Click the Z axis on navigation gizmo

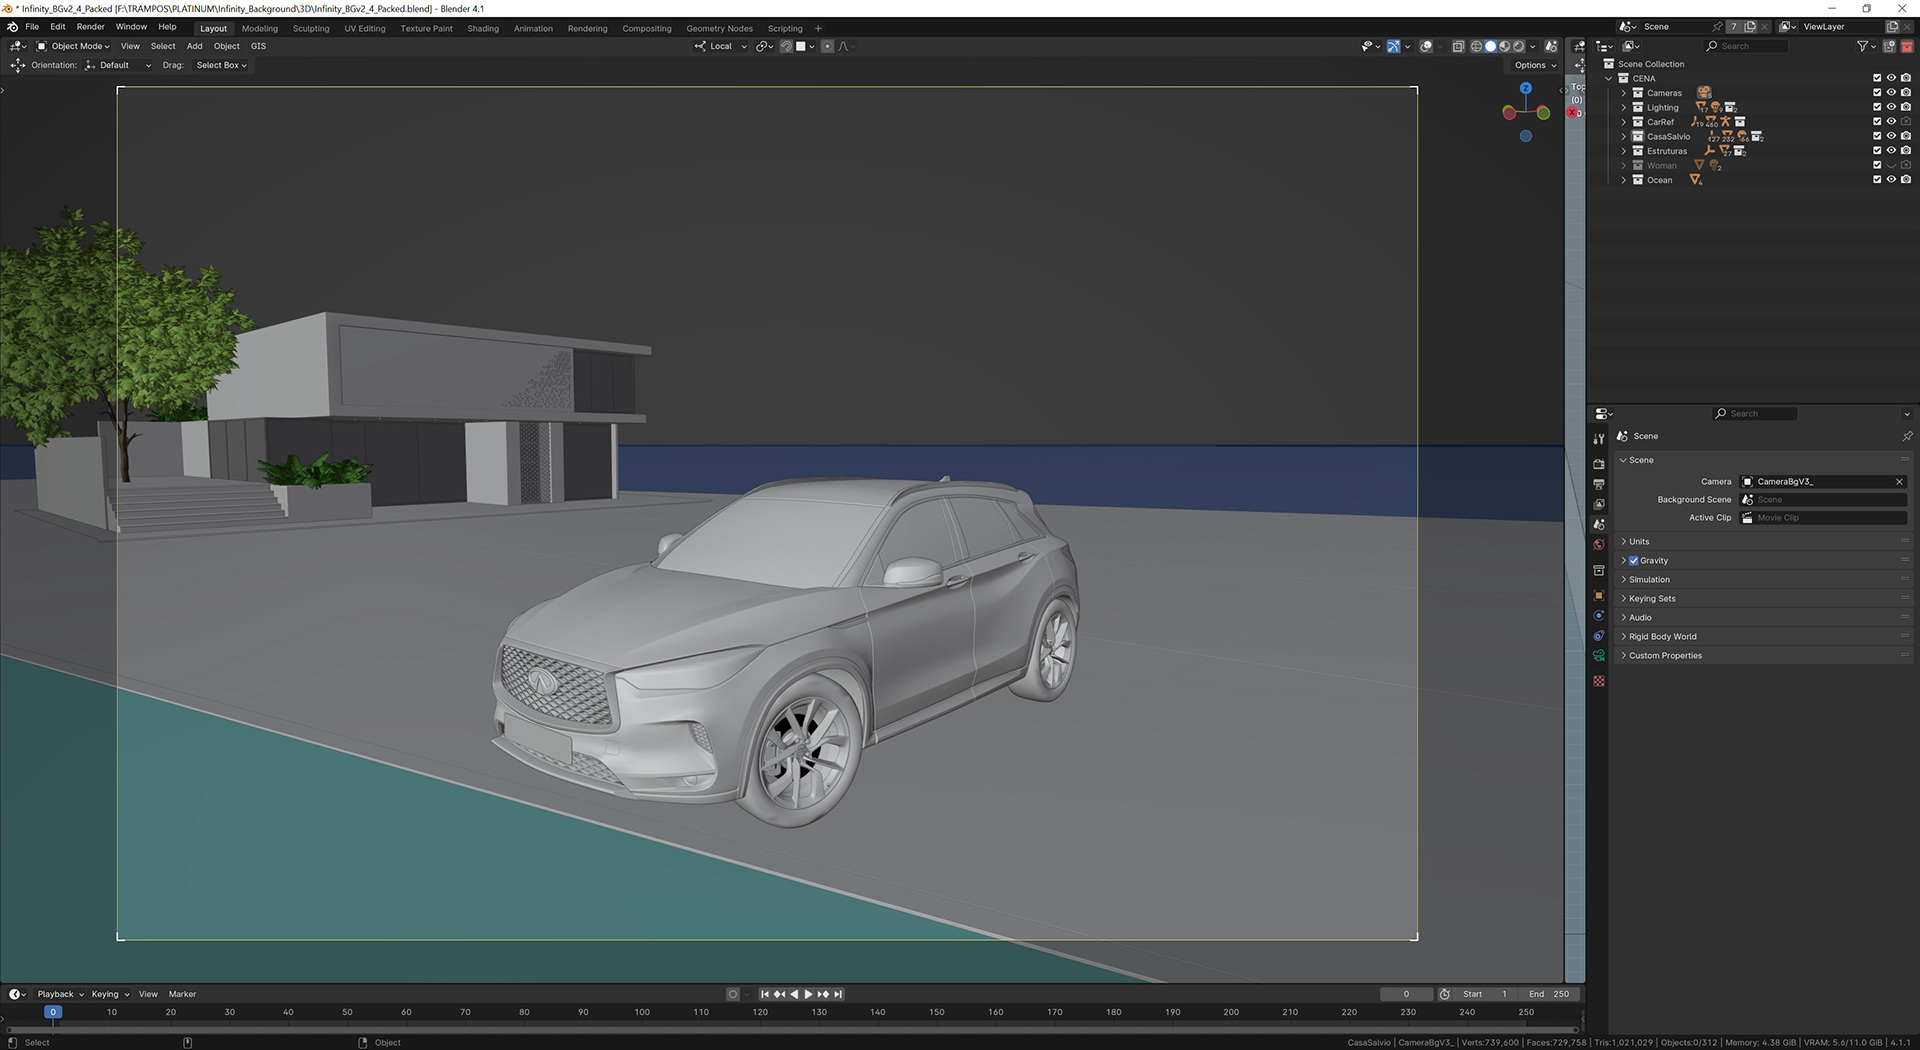pos(1525,88)
